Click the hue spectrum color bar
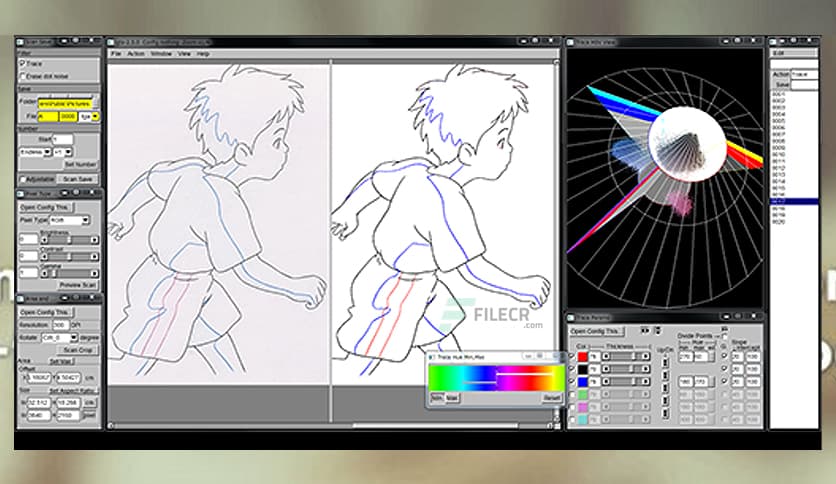This screenshot has width=836, height=484. [x=496, y=377]
